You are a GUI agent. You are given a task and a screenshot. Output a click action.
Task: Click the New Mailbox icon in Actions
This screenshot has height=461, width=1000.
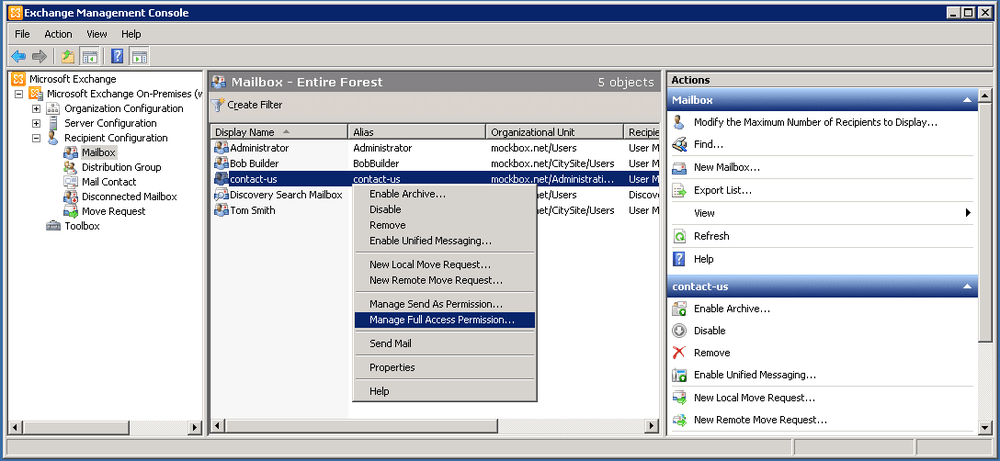(x=680, y=168)
